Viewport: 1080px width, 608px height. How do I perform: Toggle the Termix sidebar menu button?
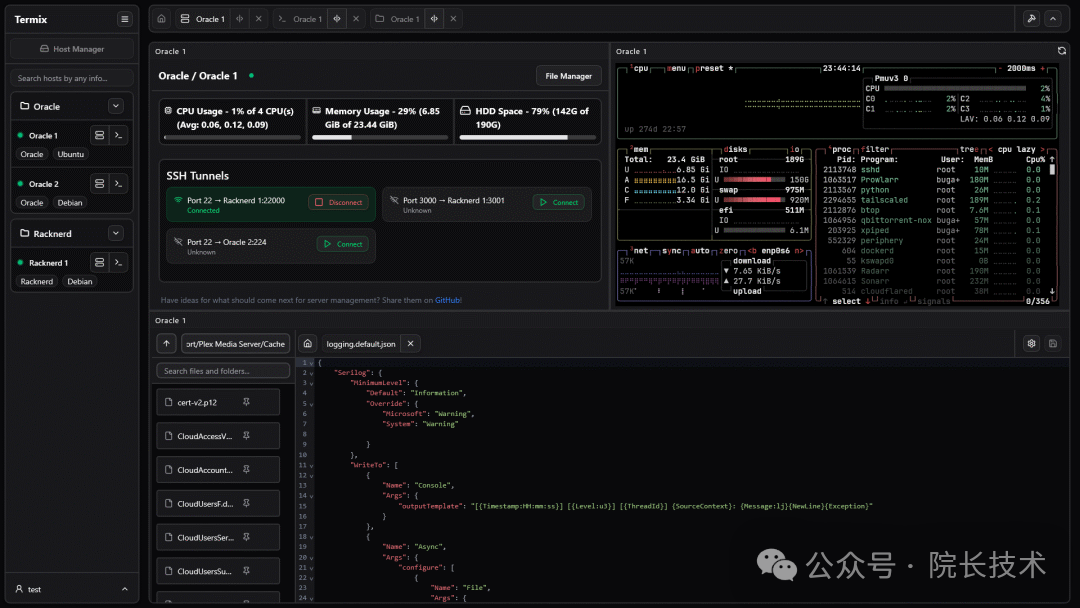[x=124, y=19]
